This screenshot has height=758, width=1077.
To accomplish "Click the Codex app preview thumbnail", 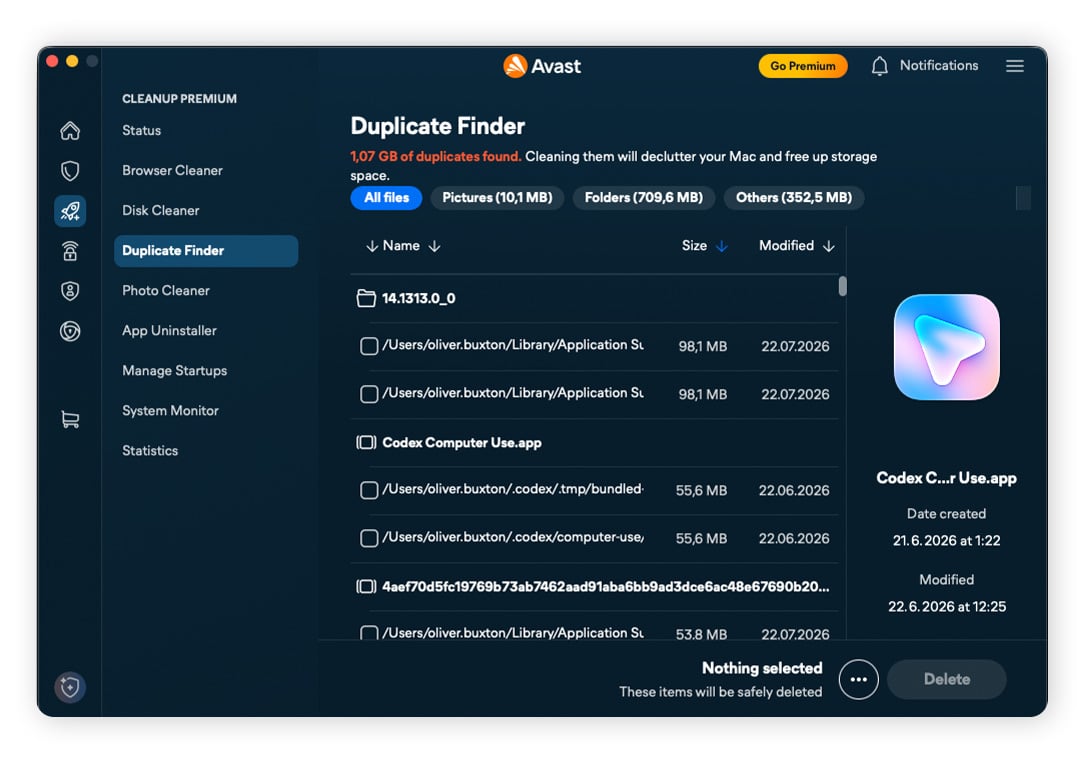I will tap(946, 347).
